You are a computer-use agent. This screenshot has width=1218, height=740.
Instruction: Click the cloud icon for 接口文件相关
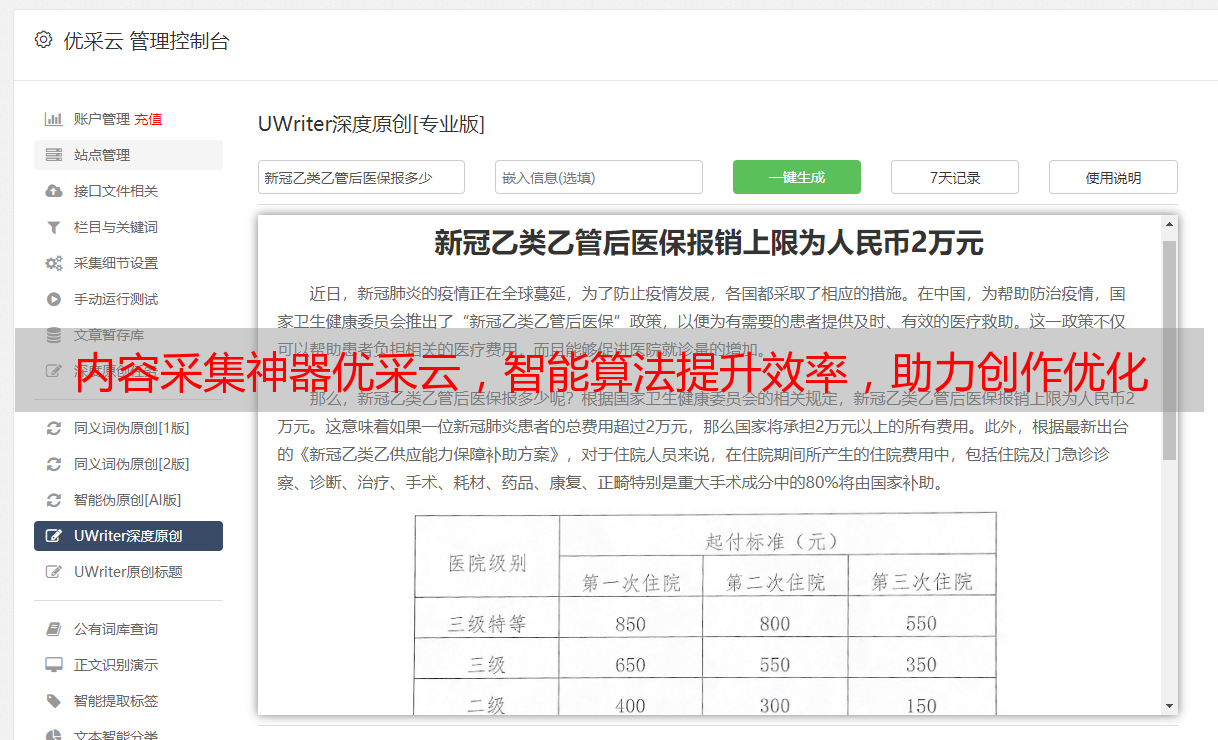click(x=54, y=191)
